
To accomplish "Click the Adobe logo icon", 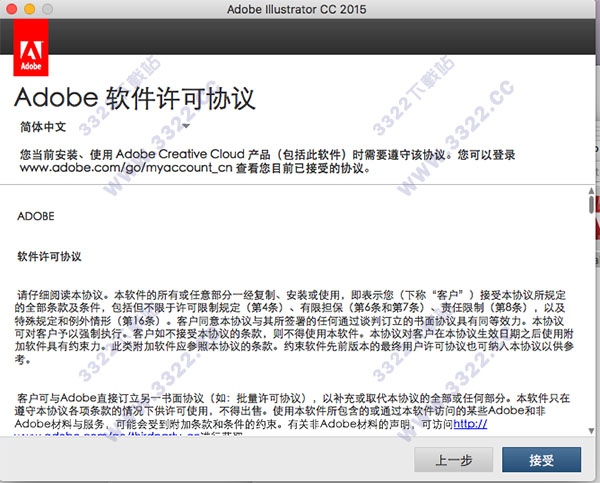I will 31,47.
